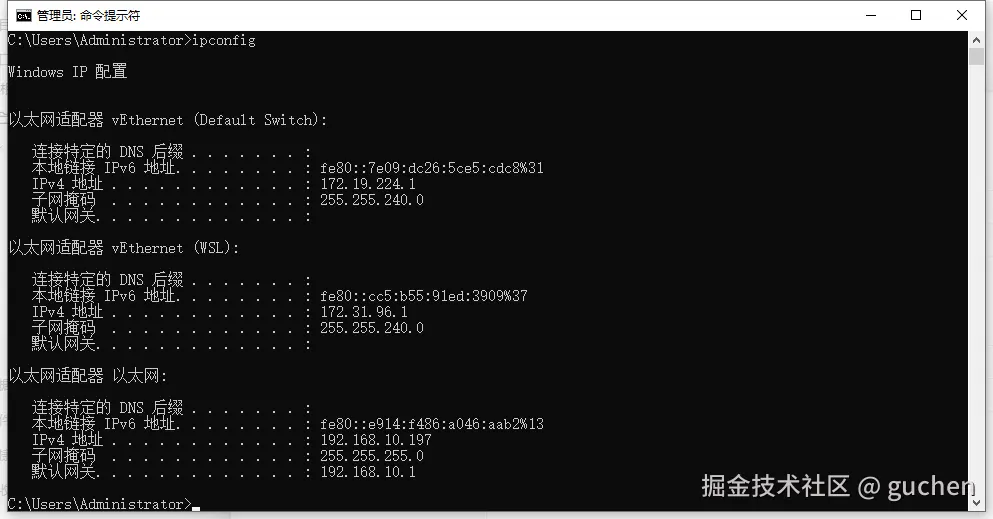Click the 以太网适配器 以太网 header line
Image resolution: width=993 pixels, height=519 pixels.
(x=88, y=376)
